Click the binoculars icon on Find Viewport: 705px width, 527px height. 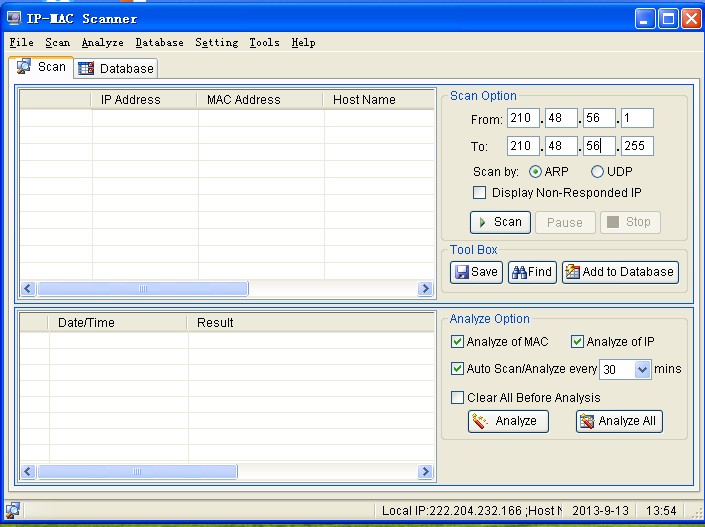tap(519, 272)
